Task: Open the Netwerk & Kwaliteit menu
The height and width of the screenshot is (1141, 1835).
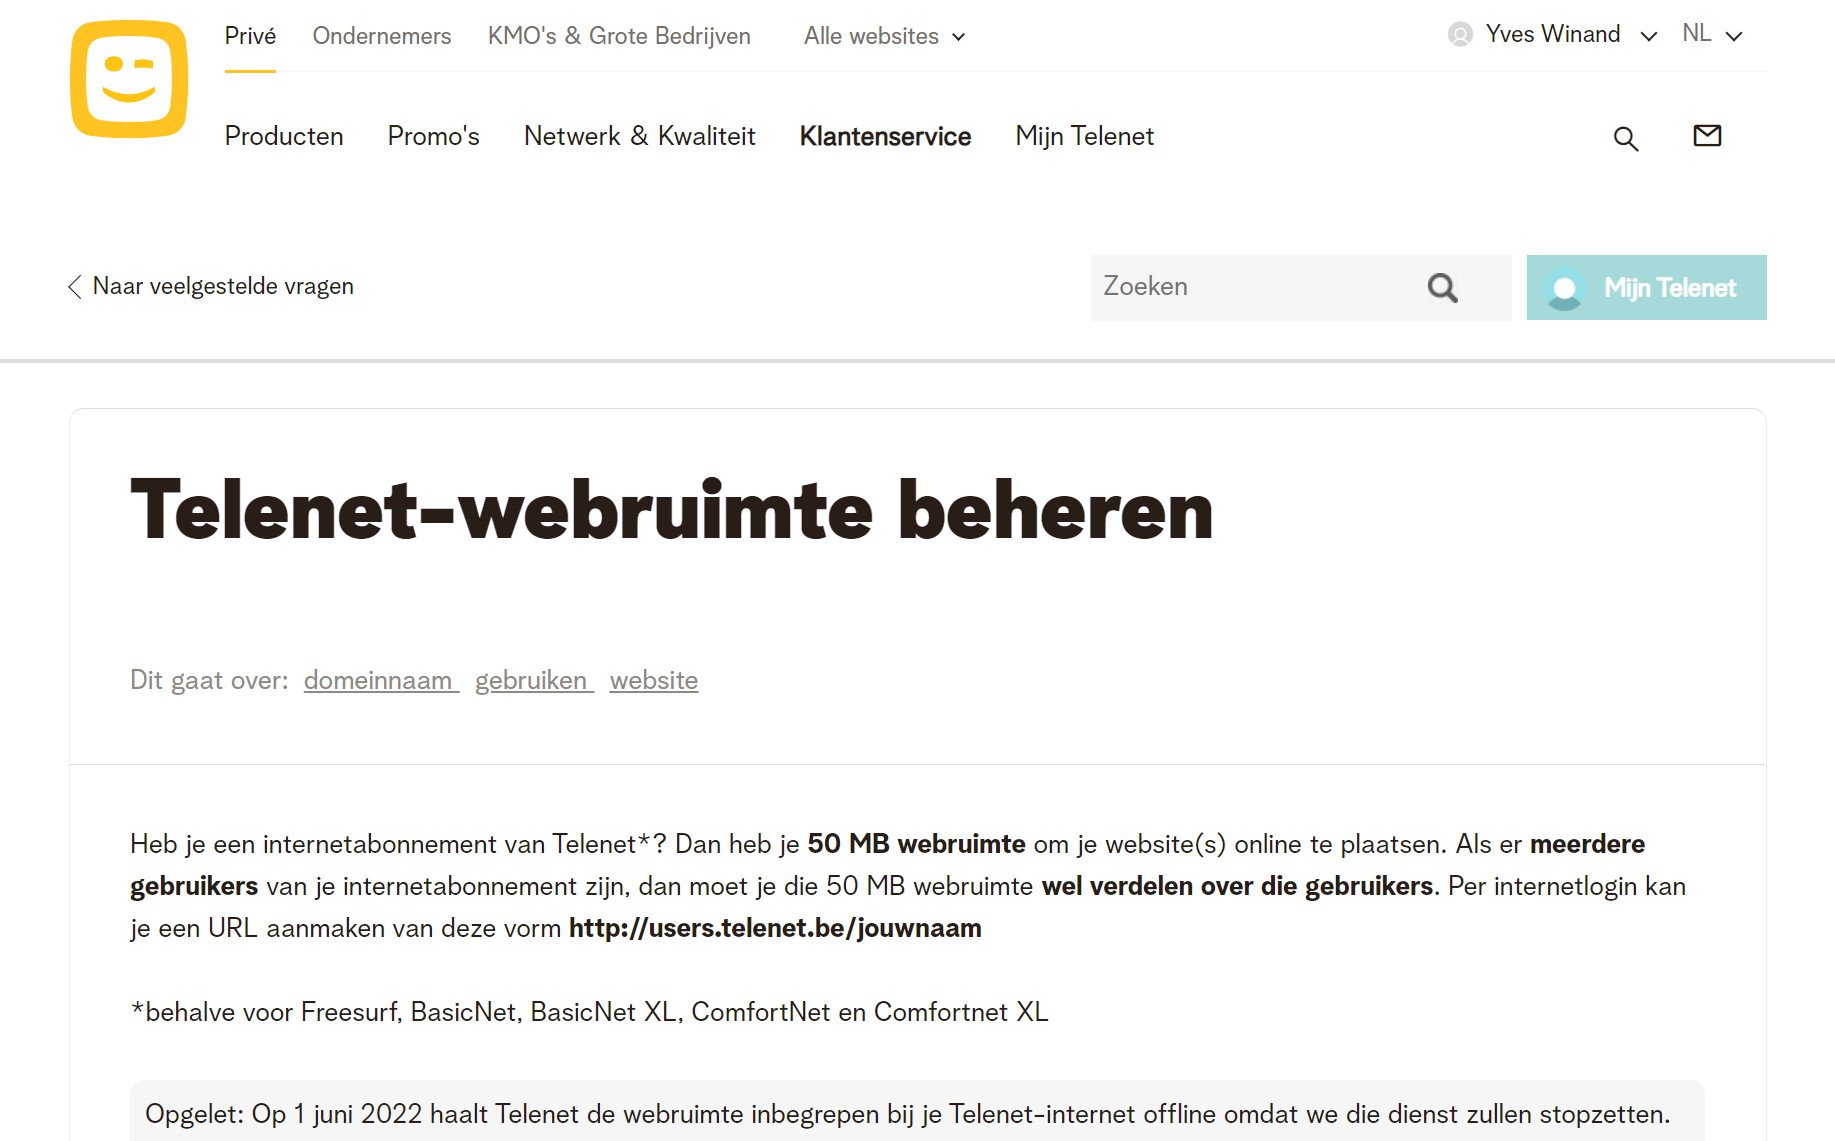Action: point(640,136)
